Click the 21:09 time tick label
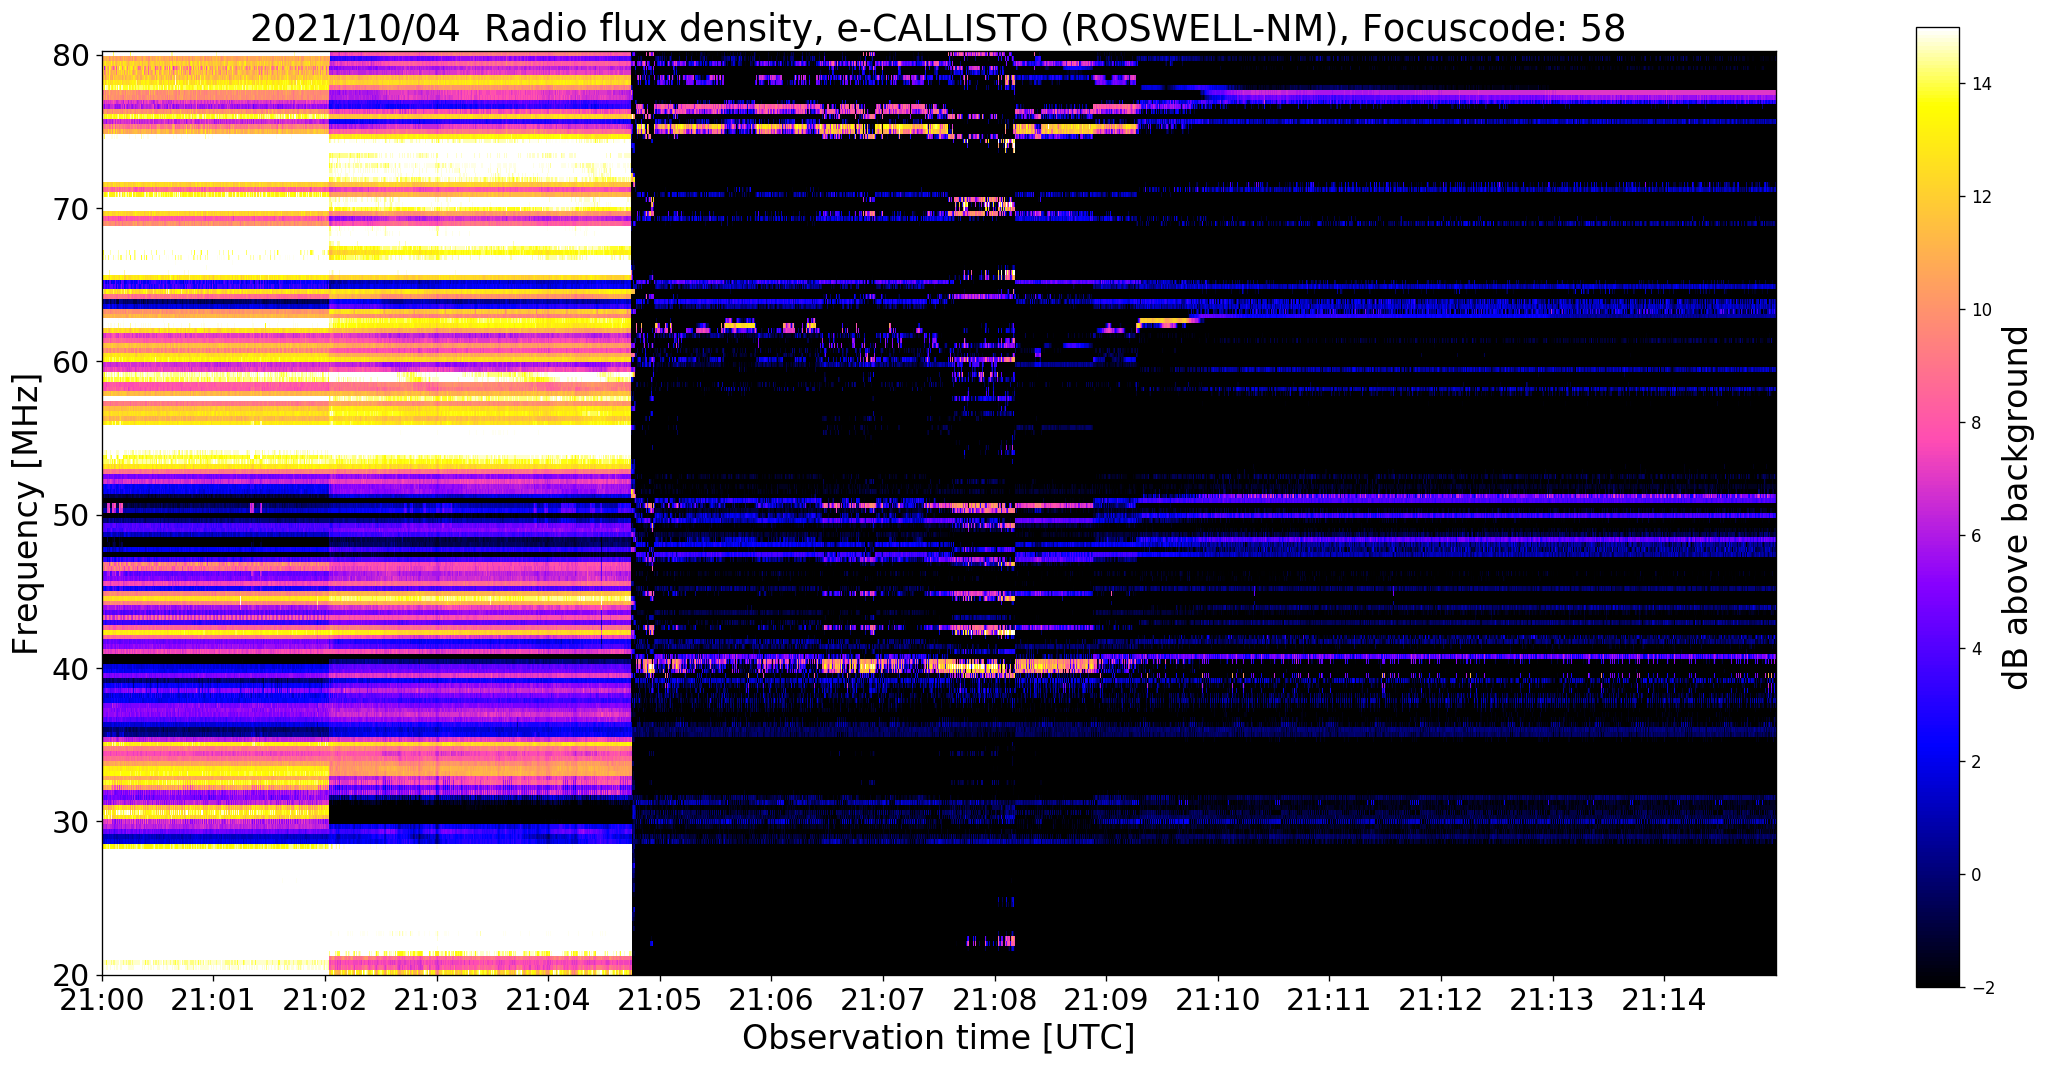Viewport: 2047px width, 1067px height. click(1106, 998)
